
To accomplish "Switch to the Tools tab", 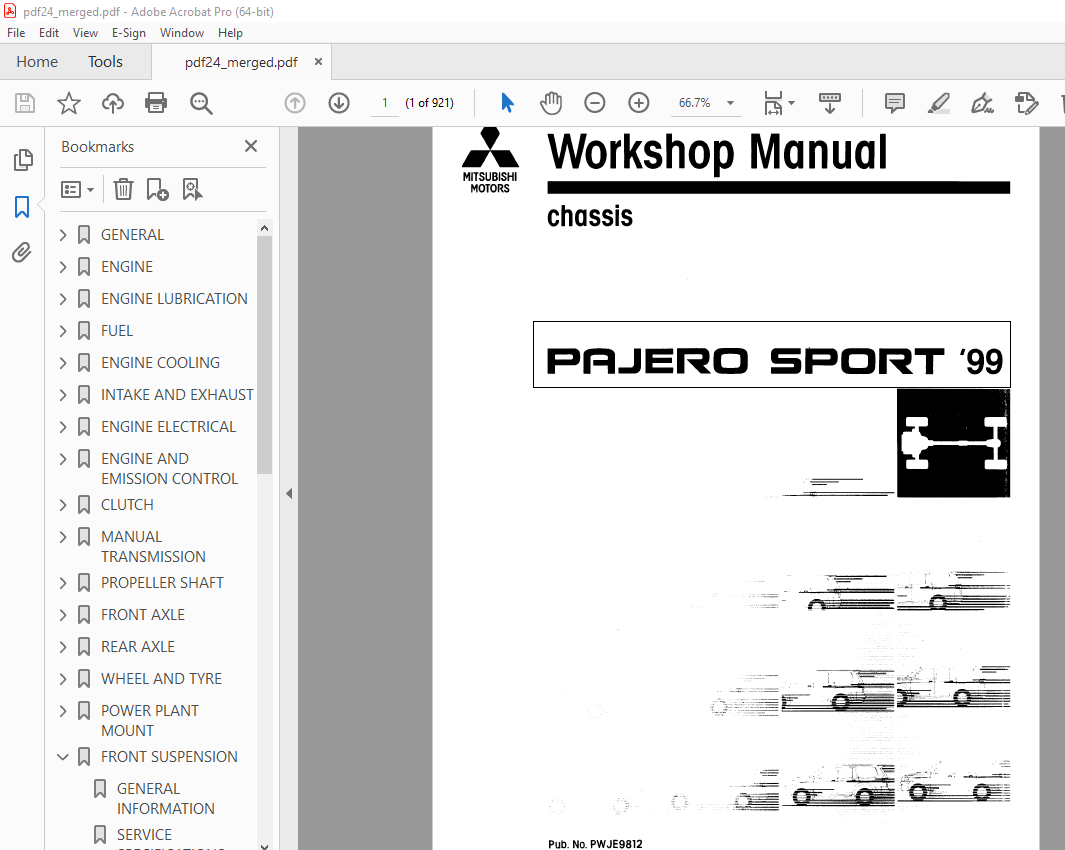I will coord(105,62).
